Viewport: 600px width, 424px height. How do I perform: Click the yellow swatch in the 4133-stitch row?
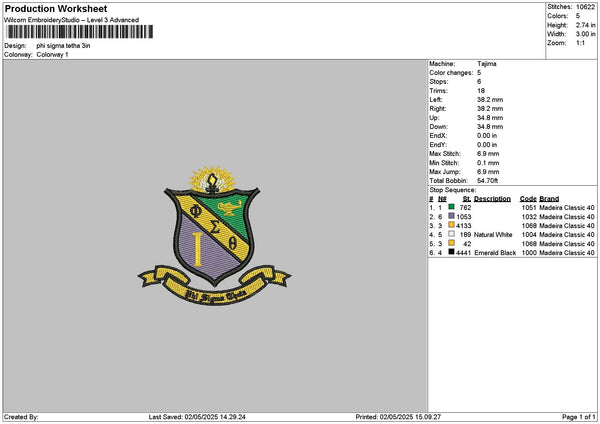(452, 225)
